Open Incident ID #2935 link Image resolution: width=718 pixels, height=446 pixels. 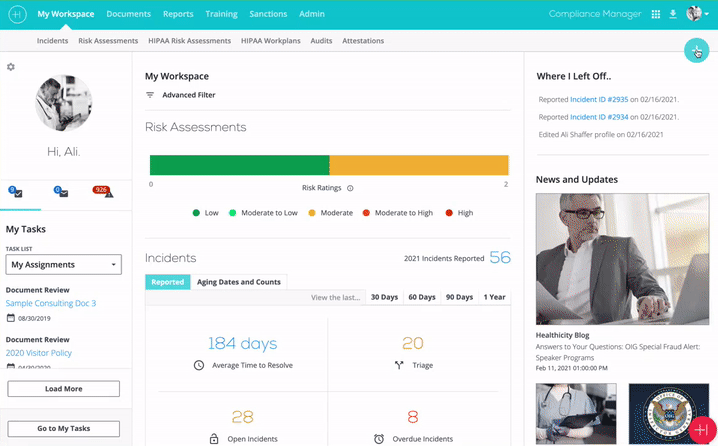pyautogui.click(x=599, y=100)
